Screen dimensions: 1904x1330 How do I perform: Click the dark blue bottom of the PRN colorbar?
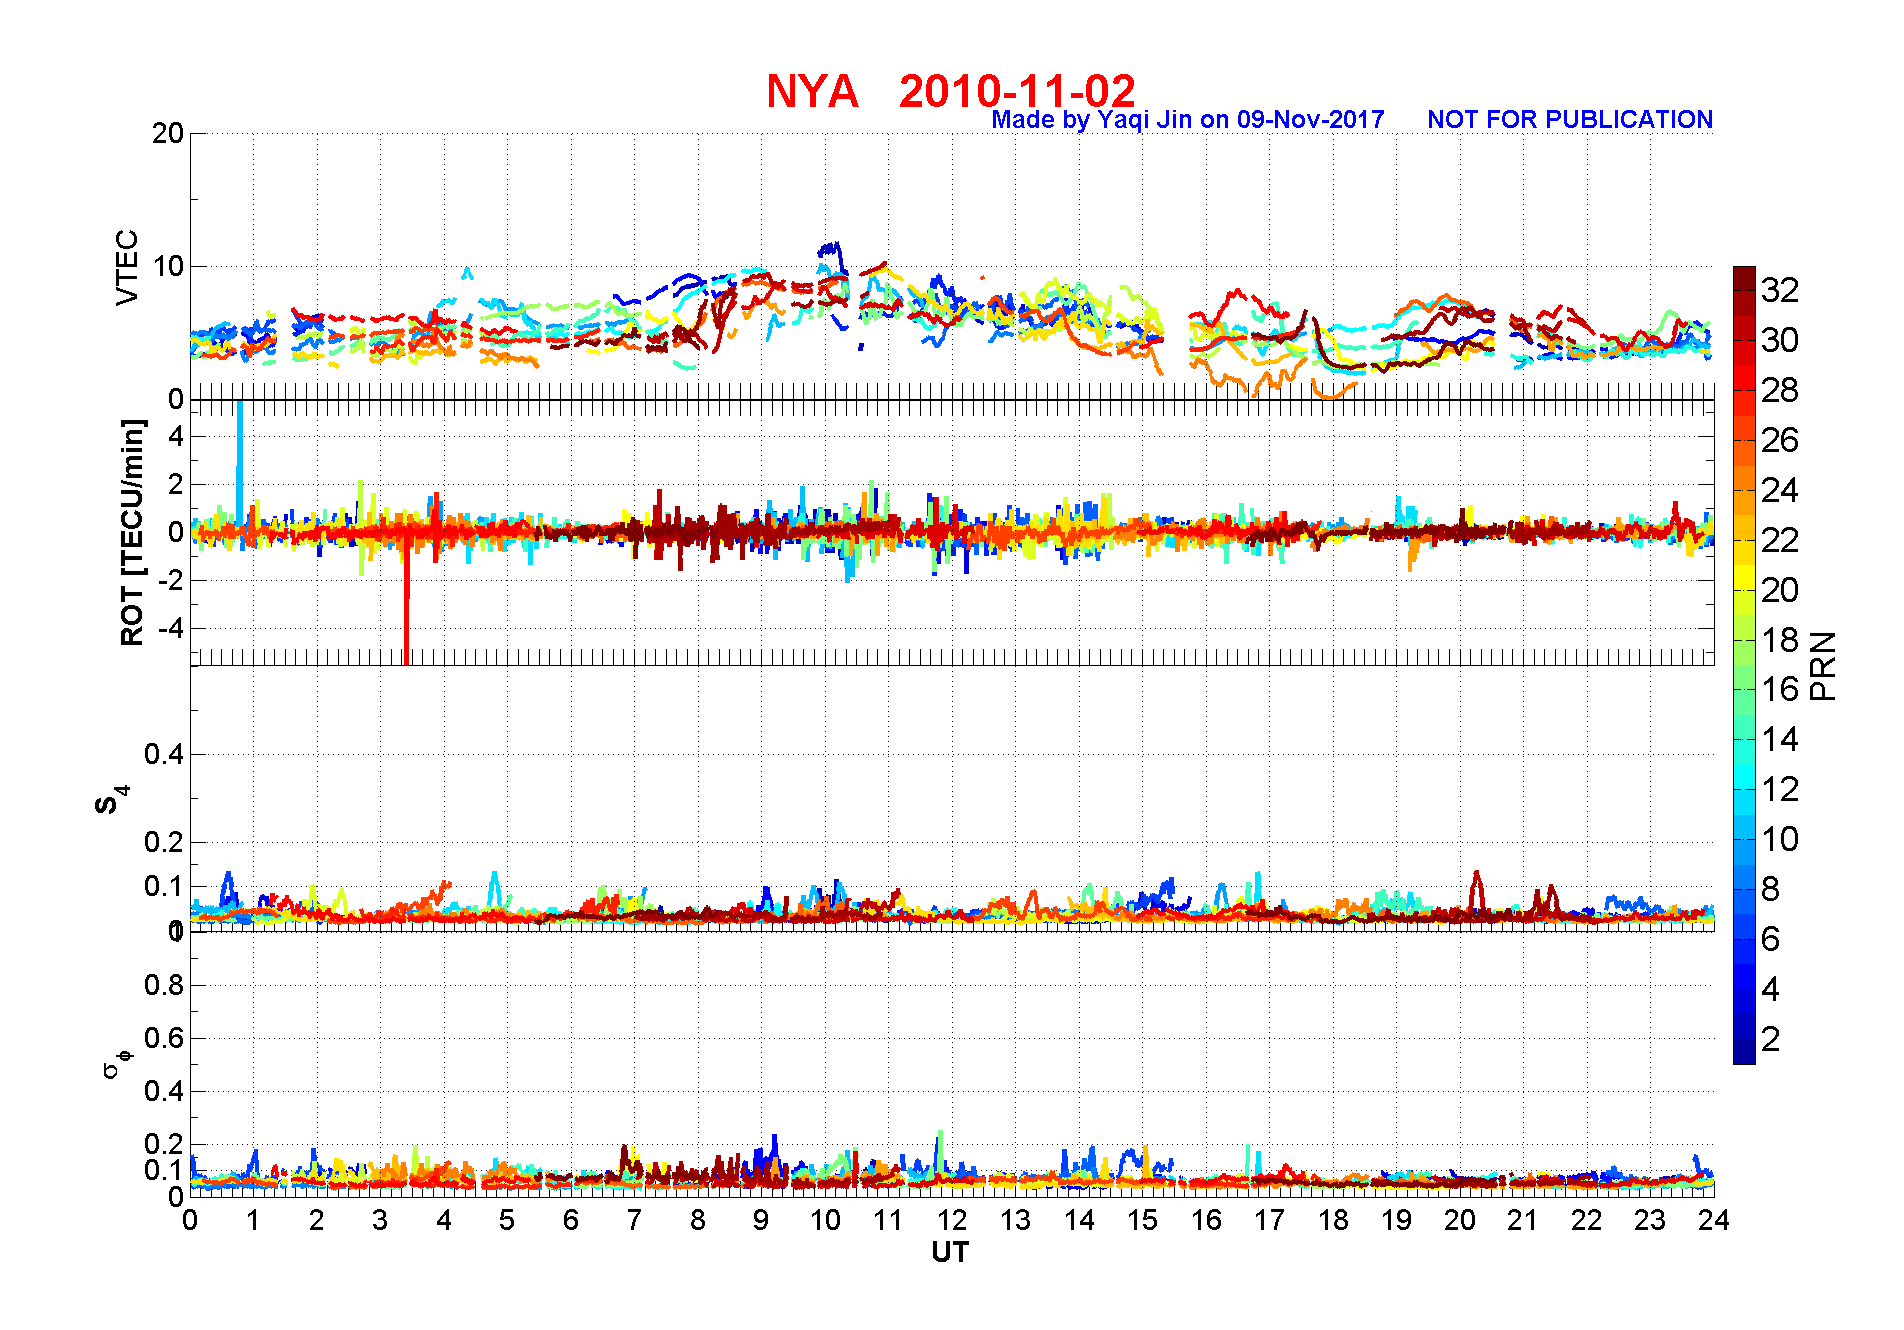pyautogui.click(x=1744, y=1052)
